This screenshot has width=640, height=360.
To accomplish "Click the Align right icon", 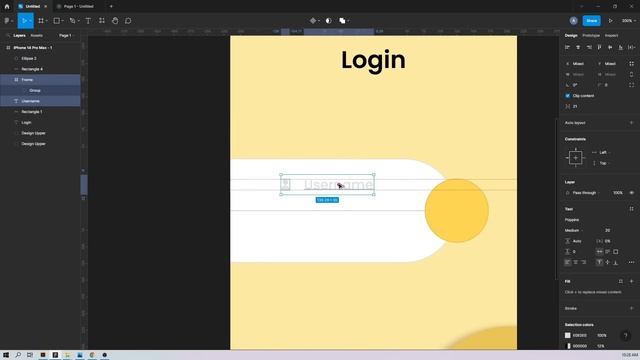I will [589, 47].
